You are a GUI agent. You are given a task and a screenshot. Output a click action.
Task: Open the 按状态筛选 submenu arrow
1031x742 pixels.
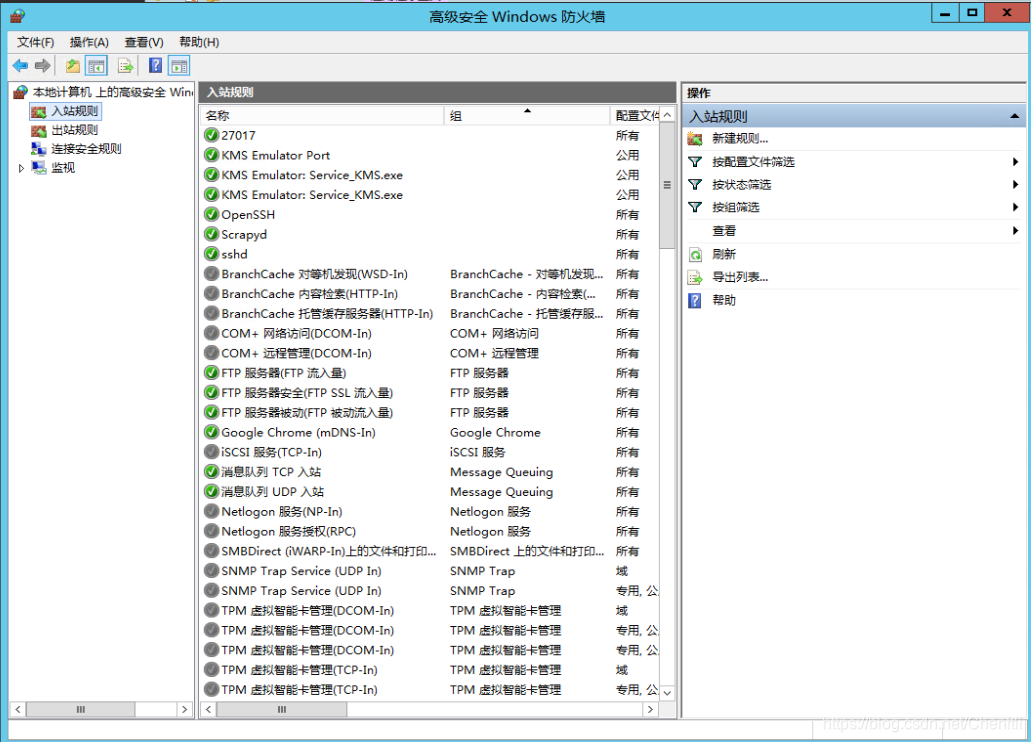click(x=1015, y=185)
